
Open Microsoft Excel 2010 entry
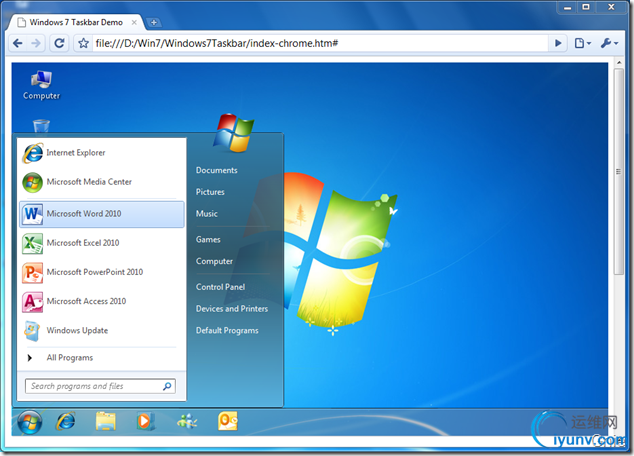[x=83, y=243]
